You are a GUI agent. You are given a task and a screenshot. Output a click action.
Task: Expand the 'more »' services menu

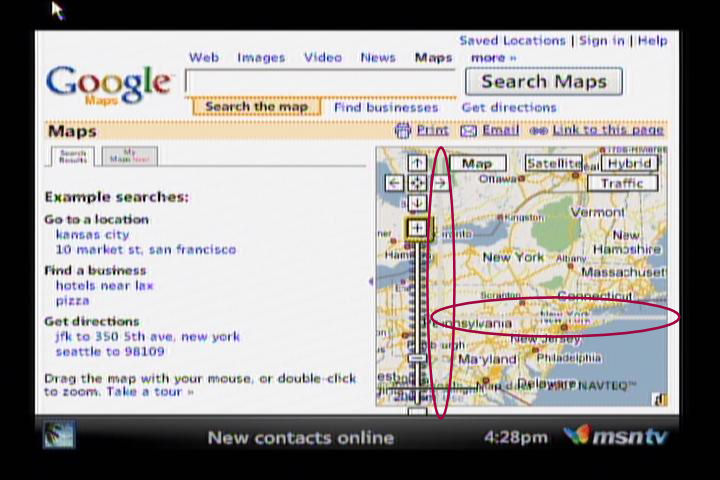pyautogui.click(x=494, y=58)
